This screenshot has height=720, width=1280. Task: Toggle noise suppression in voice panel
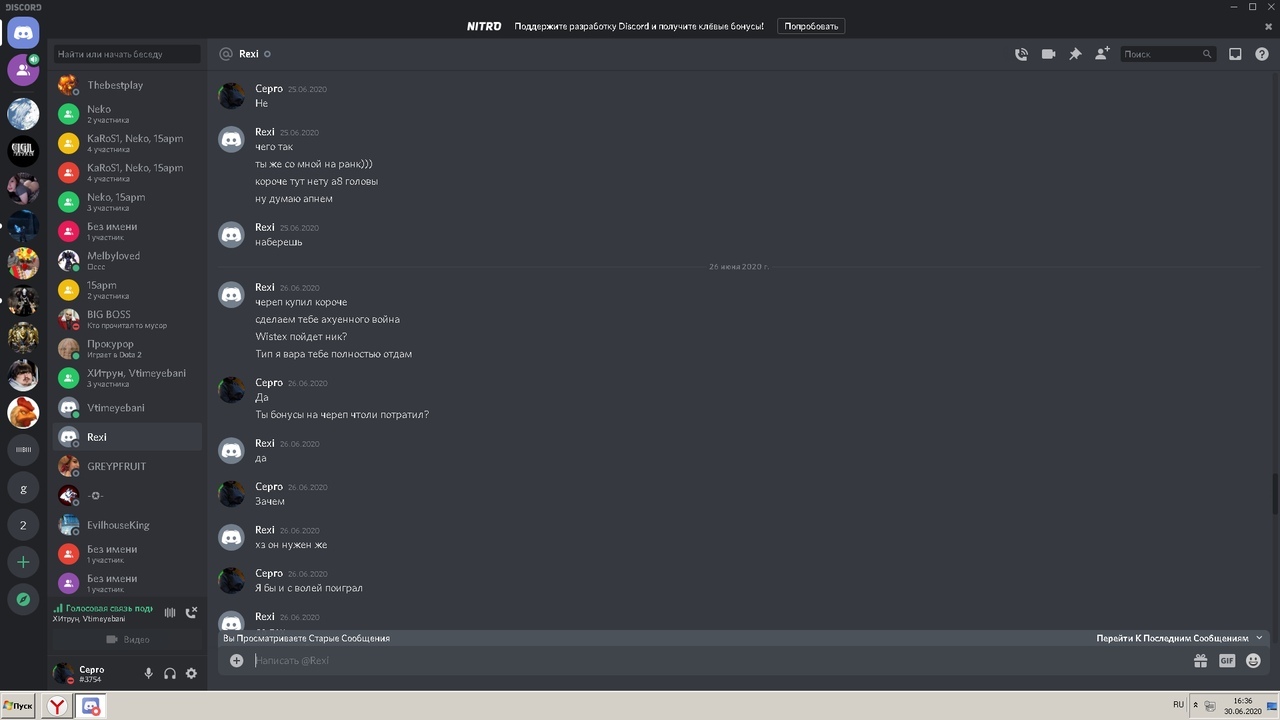(x=170, y=612)
